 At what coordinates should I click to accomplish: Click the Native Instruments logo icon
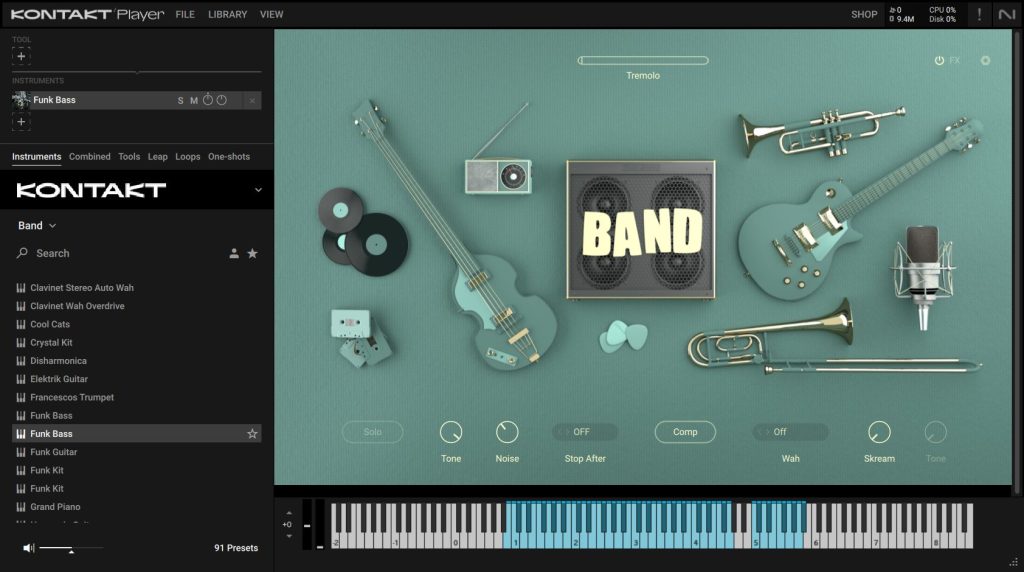[1006, 14]
